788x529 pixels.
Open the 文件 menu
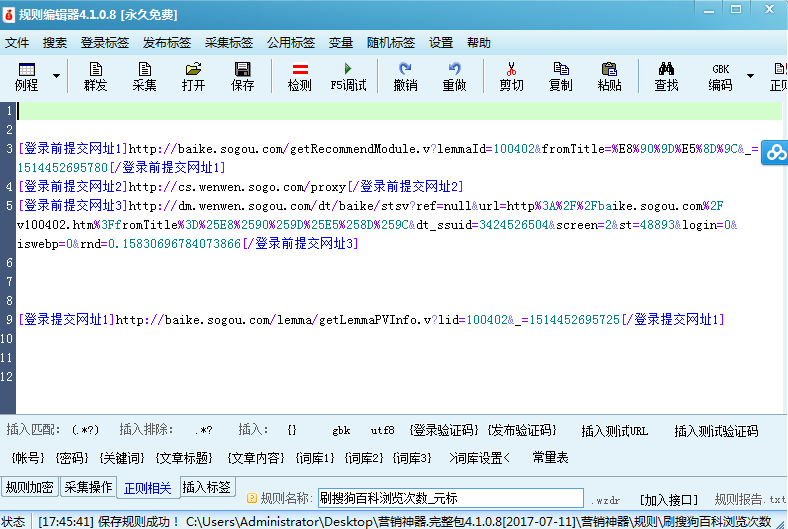(17, 43)
